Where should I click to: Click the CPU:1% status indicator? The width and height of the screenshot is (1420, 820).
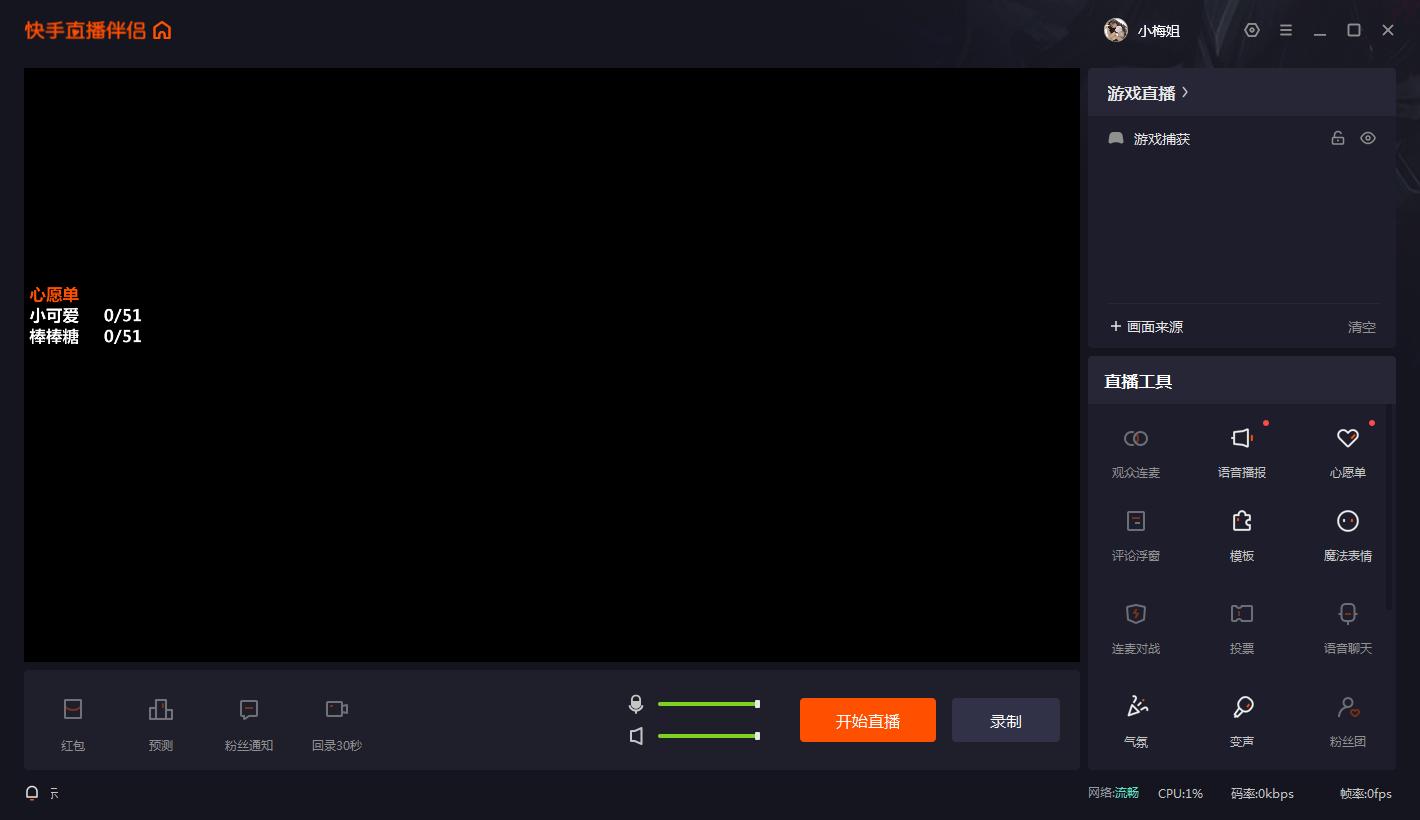click(x=1180, y=793)
